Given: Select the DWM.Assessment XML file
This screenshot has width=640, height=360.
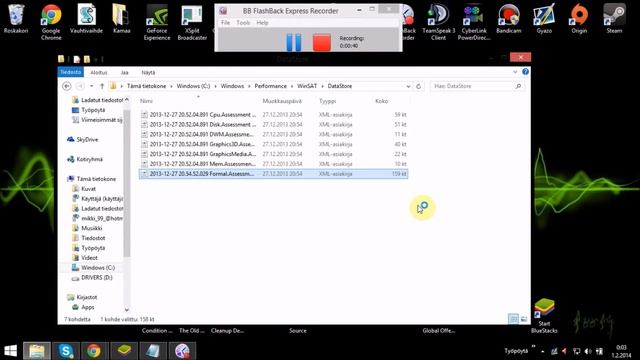Looking at the screenshot, I should tap(273, 134).
